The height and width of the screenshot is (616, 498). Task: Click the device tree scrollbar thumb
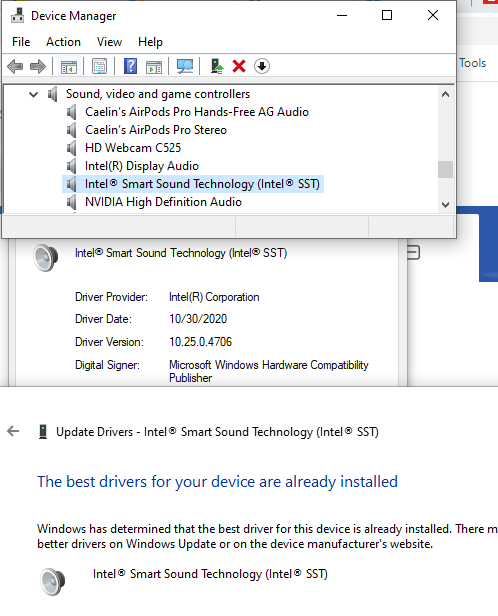[x=445, y=169]
